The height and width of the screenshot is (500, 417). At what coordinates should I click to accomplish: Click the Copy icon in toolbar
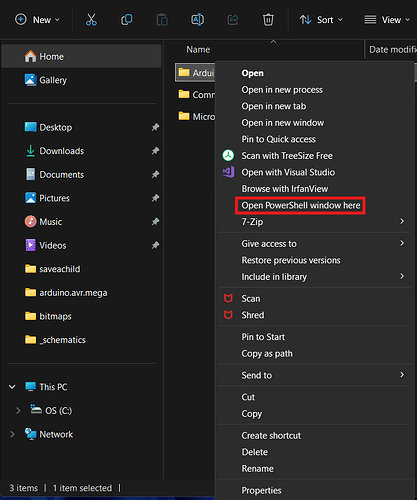pos(126,20)
